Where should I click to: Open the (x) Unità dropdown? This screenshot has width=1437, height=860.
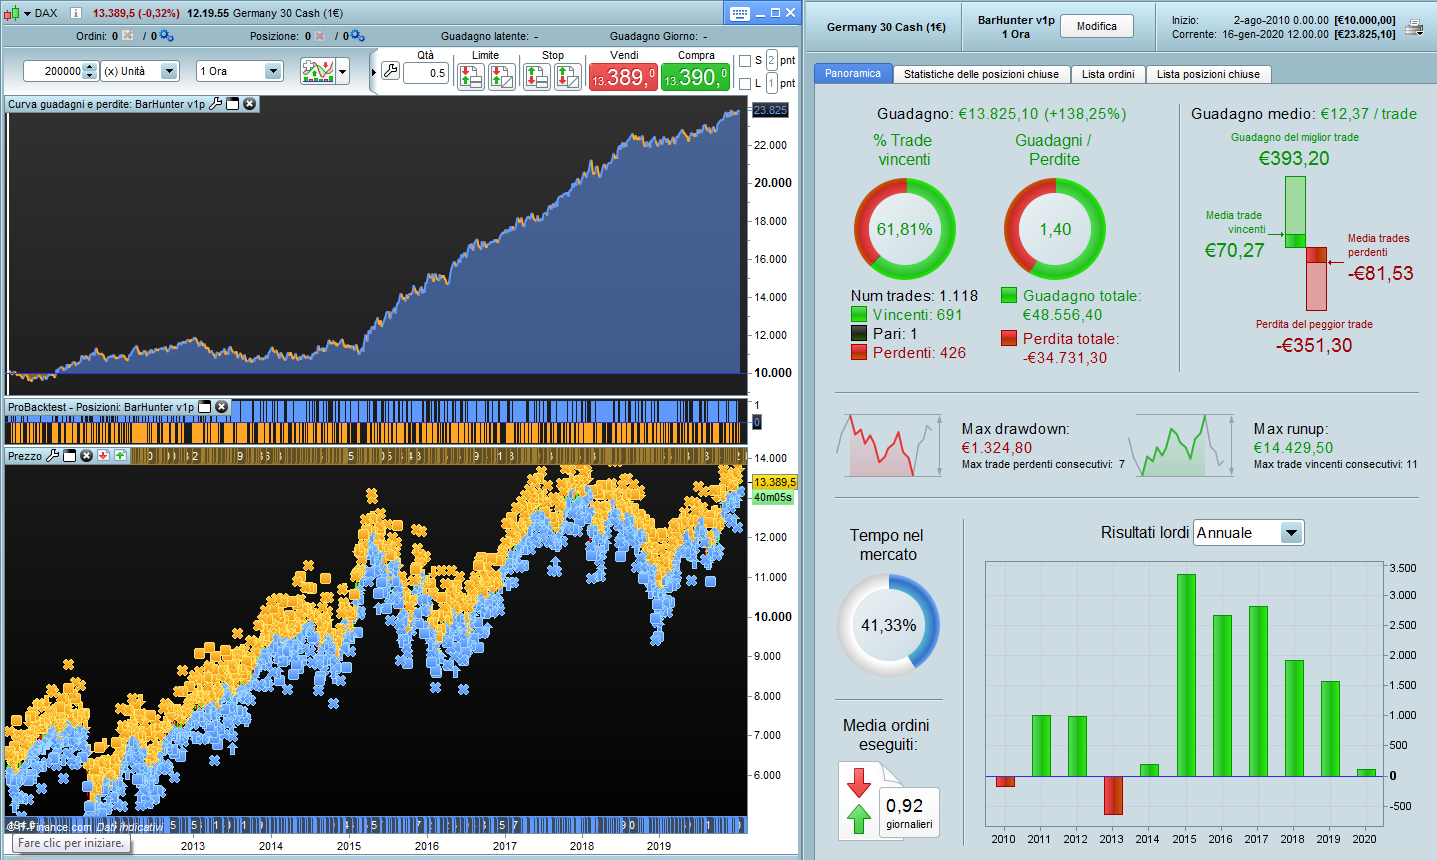pos(140,71)
